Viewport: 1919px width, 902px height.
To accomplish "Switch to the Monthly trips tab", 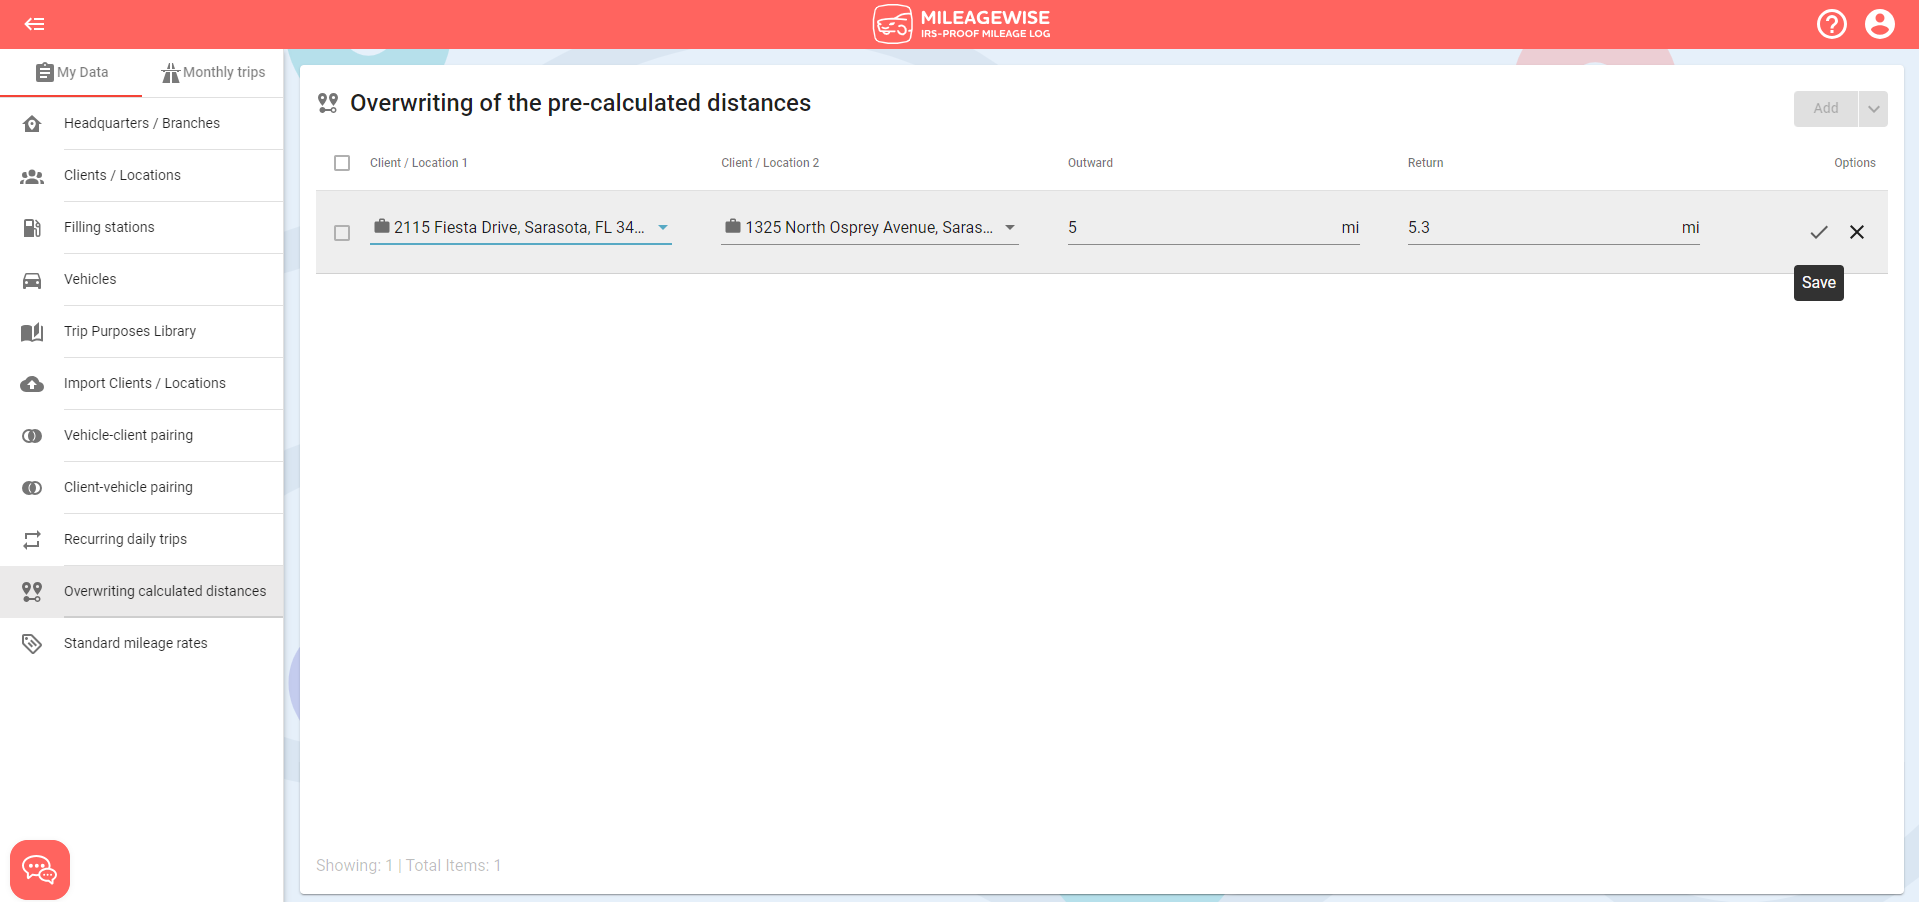I will coord(214,73).
